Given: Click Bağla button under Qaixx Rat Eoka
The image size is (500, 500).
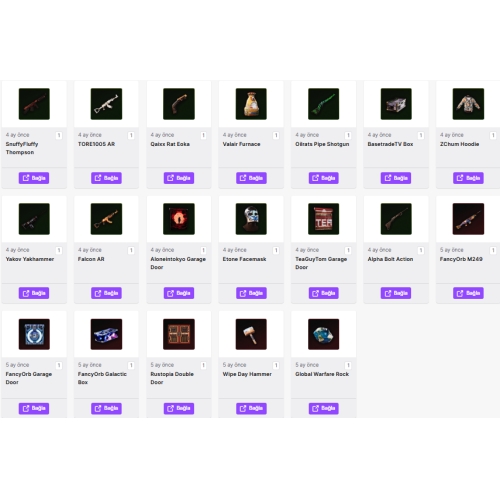Looking at the screenshot, I should tap(179, 178).
